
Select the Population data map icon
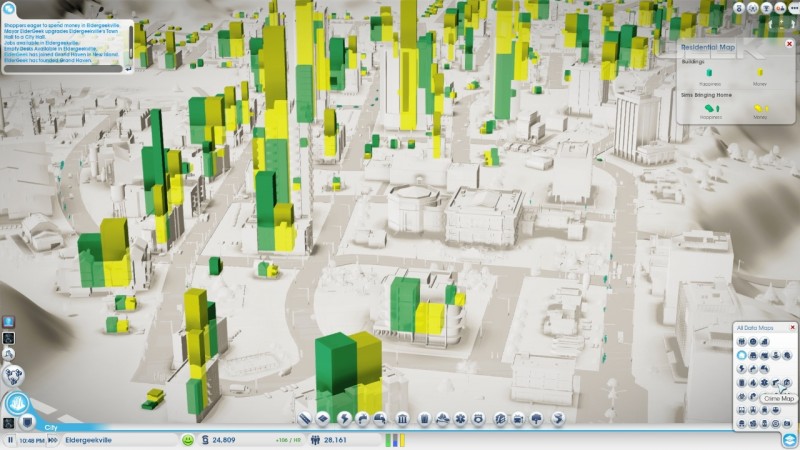coord(742,341)
